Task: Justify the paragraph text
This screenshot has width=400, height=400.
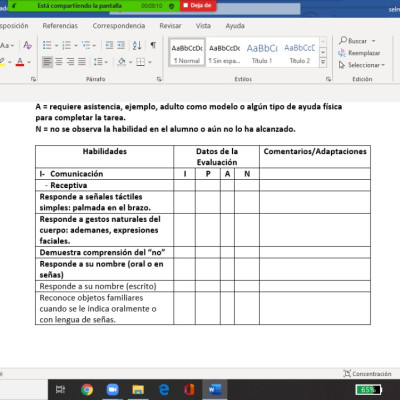Action: [x=82, y=62]
